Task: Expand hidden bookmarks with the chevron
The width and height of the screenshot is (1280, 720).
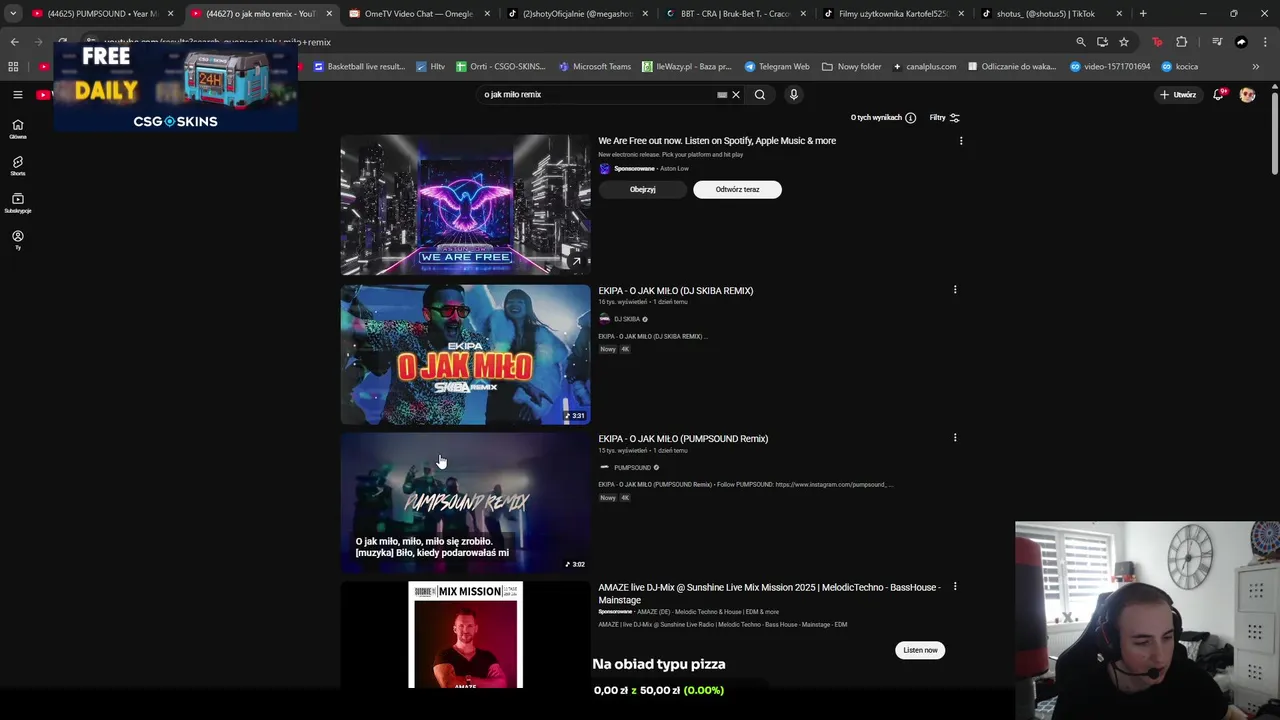Action: (1256, 67)
